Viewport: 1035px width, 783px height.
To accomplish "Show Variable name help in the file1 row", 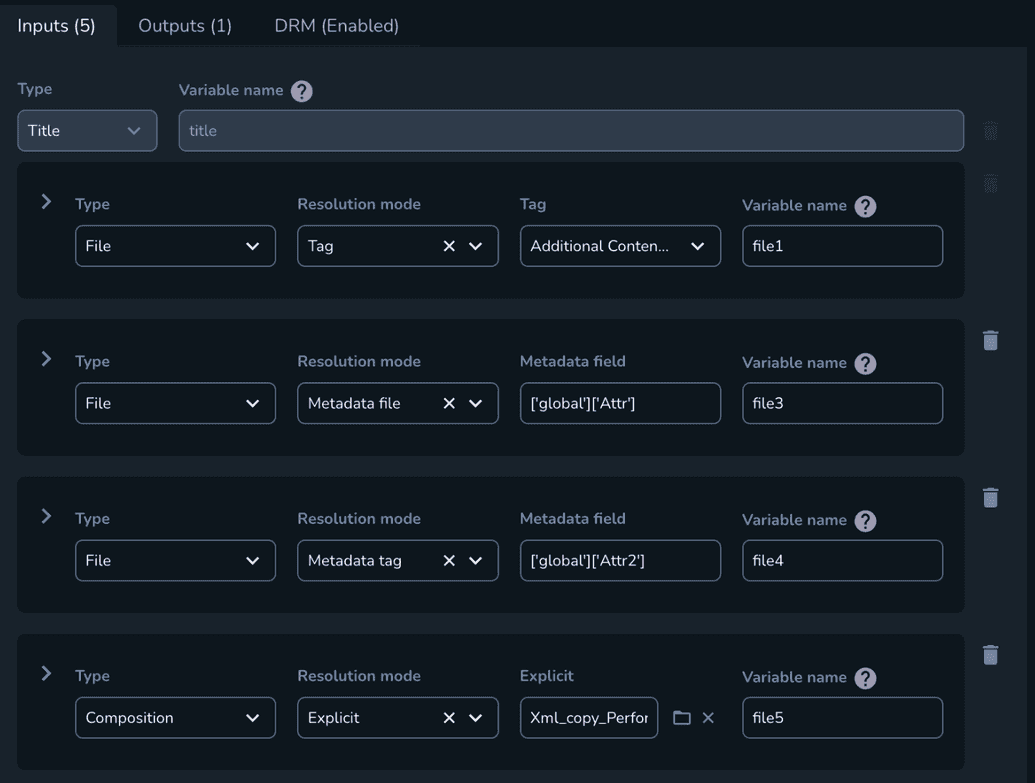I will [x=865, y=207].
